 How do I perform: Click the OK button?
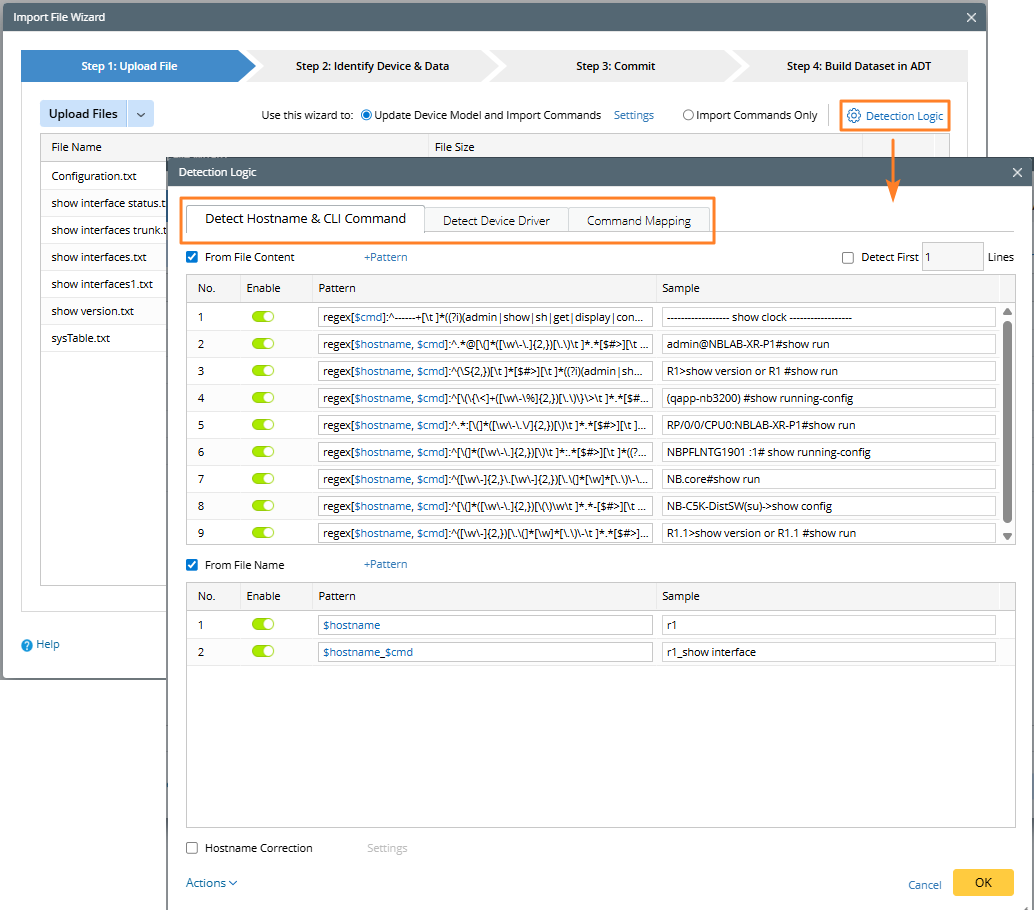point(982,883)
